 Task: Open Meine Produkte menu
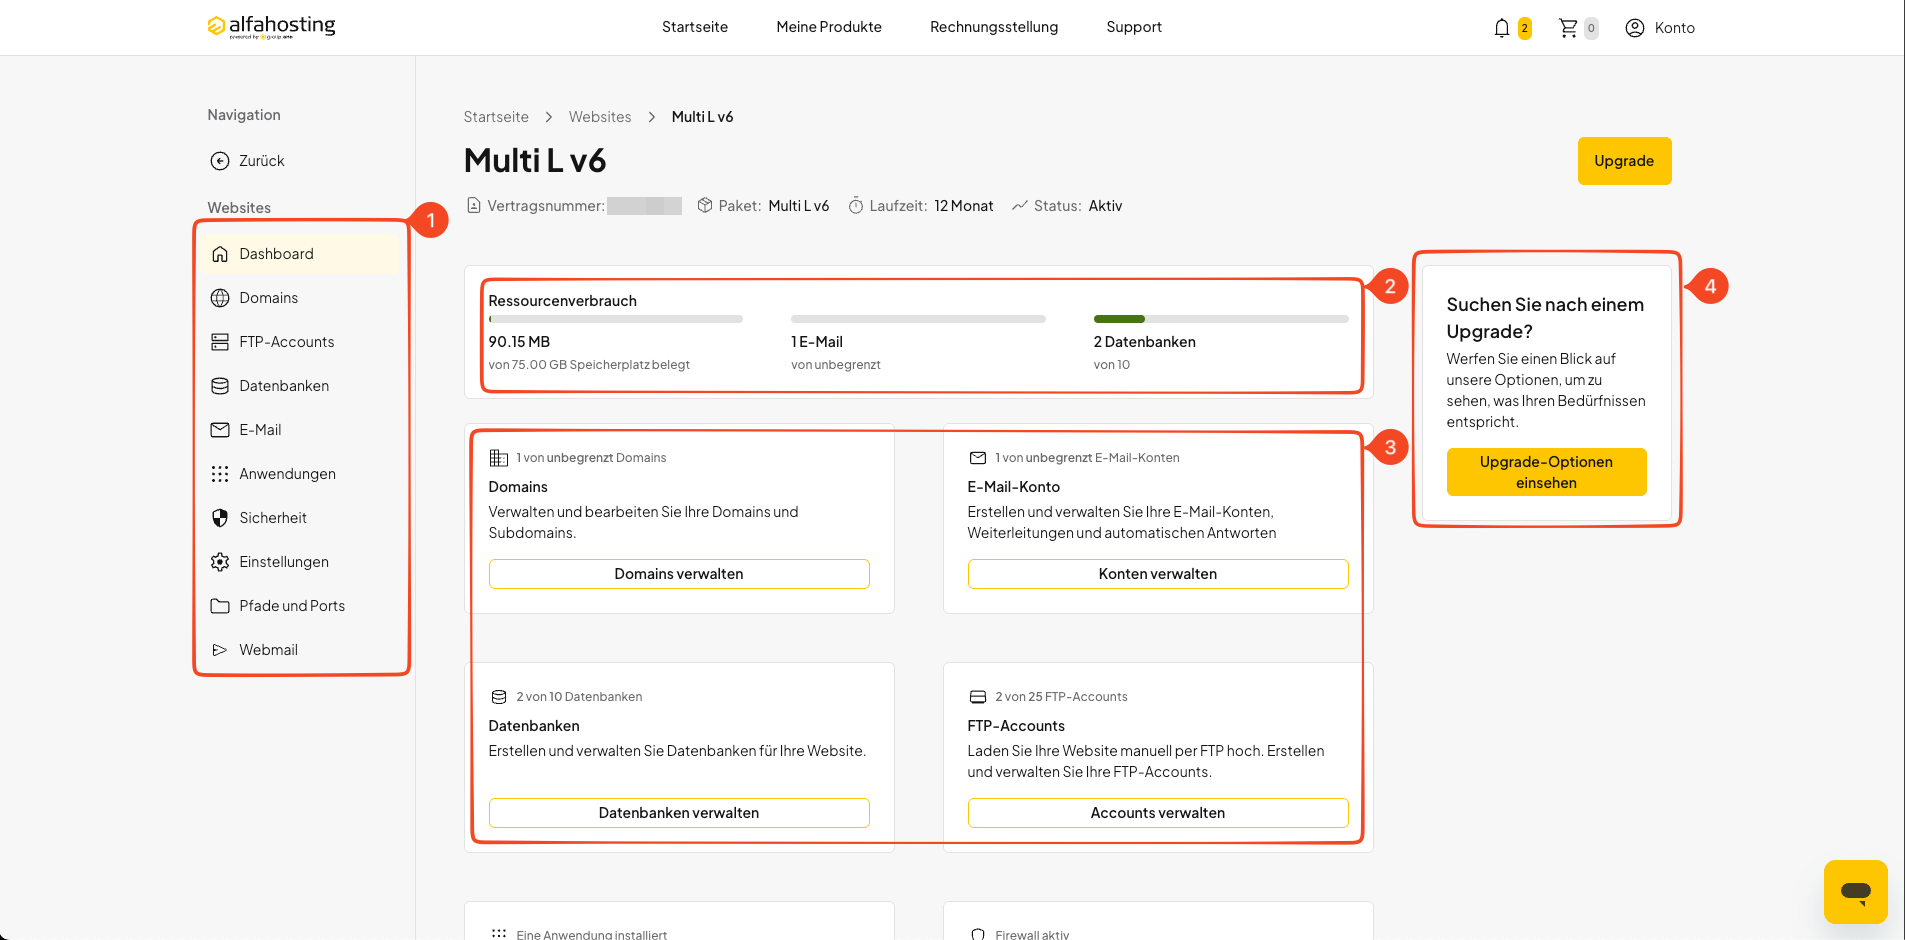(x=829, y=27)
